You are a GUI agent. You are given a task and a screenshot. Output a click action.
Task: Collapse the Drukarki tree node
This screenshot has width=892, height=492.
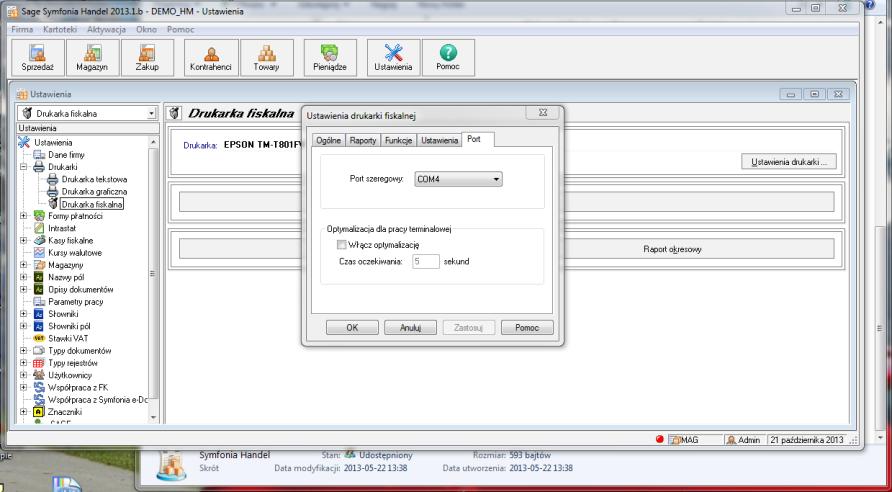tap(24, 167)
